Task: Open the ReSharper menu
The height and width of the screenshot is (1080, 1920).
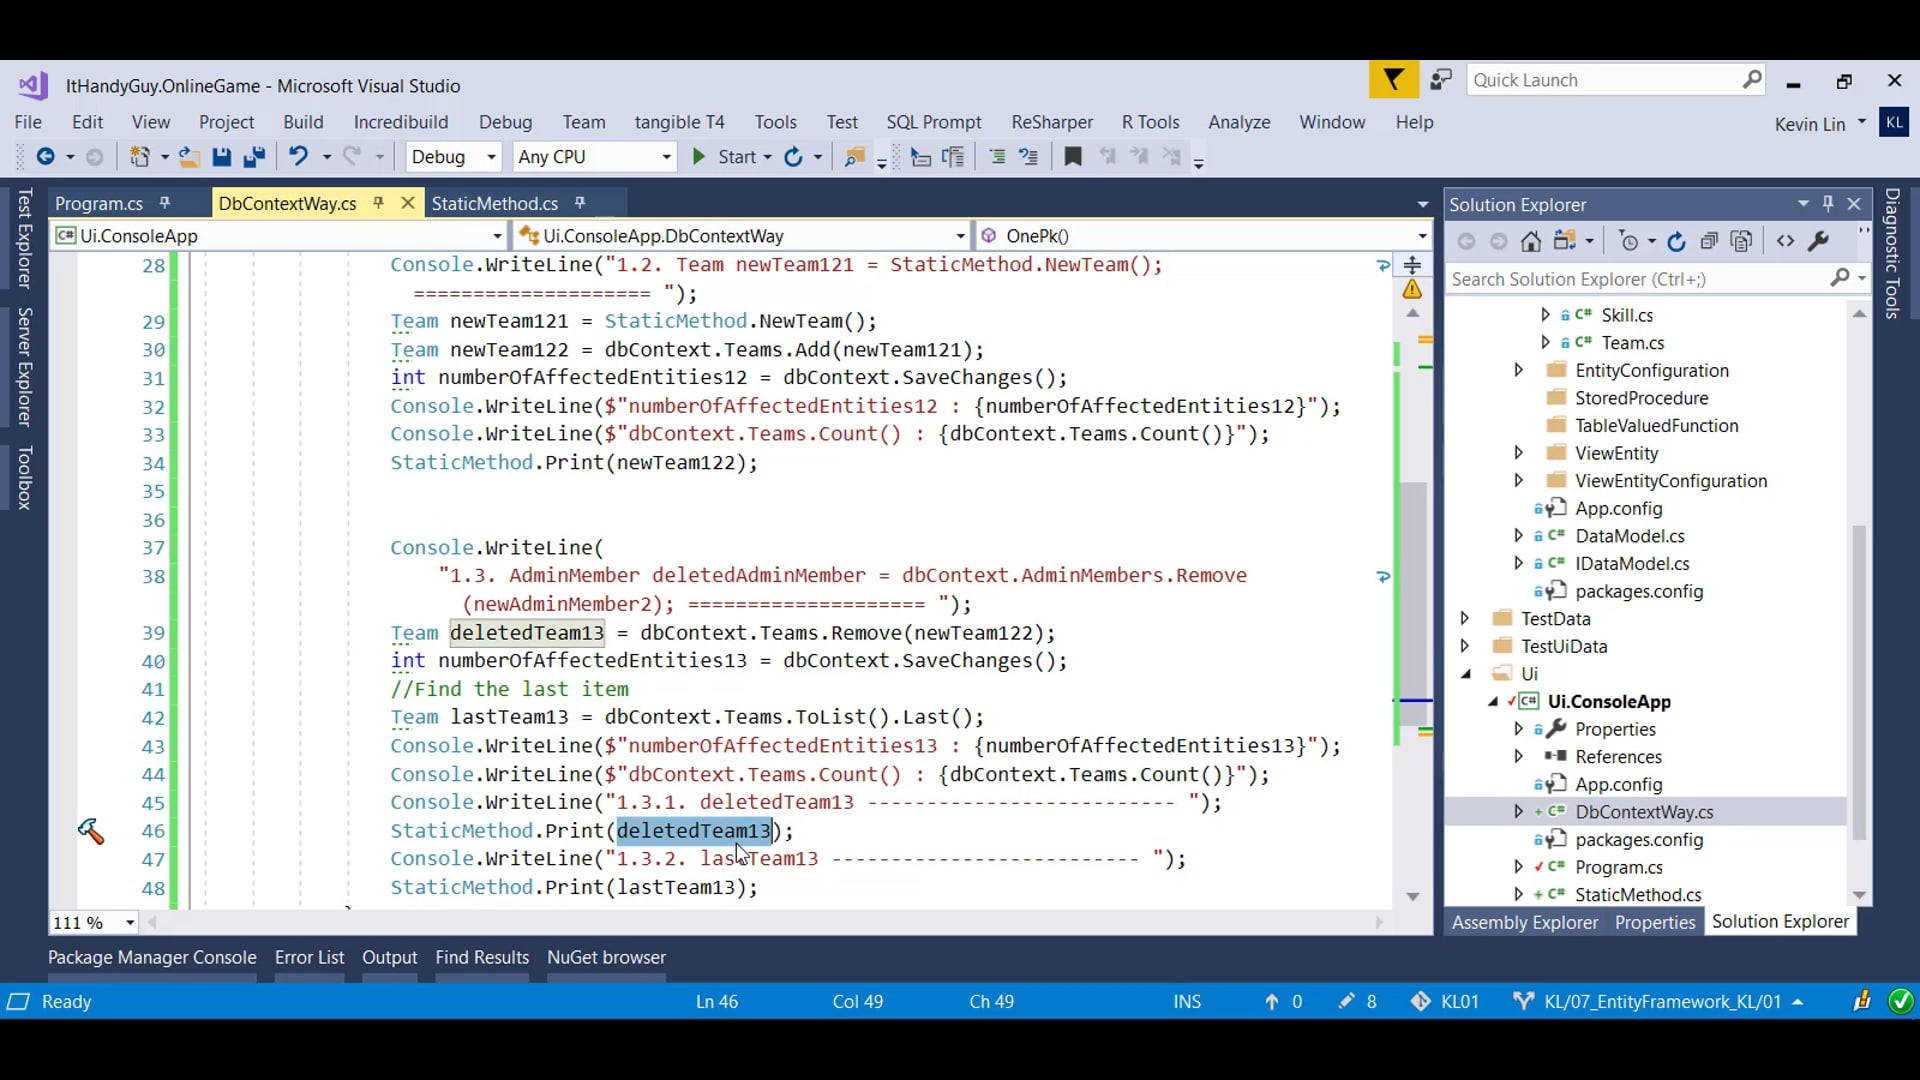Action: (1051, 122)
